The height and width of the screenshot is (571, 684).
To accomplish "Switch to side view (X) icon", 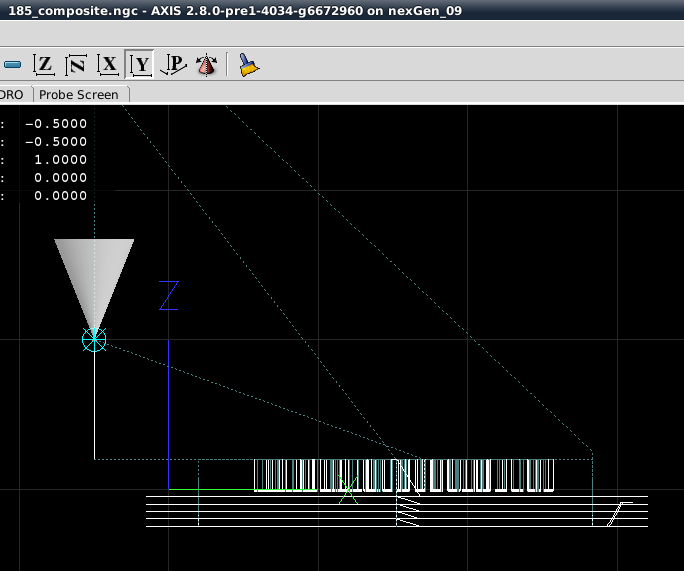I will 108,65.
